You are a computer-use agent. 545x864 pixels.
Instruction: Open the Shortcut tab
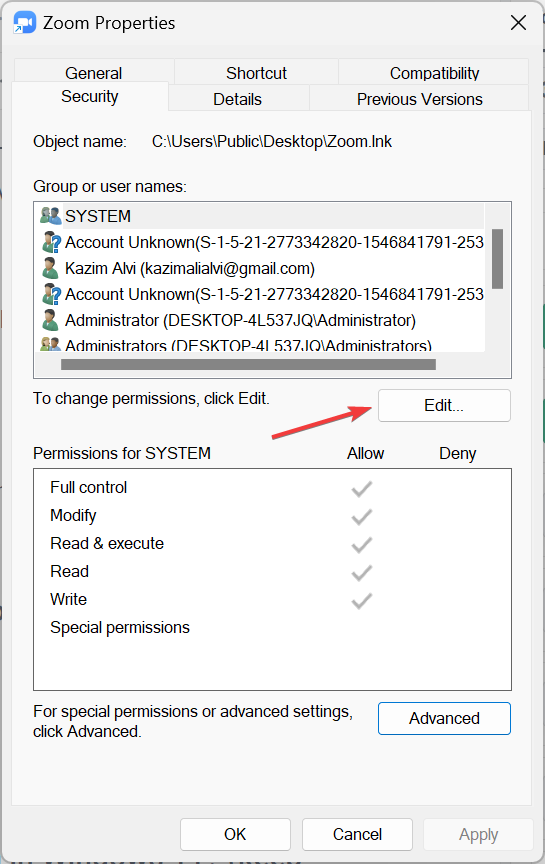click(x=256, y=73)
